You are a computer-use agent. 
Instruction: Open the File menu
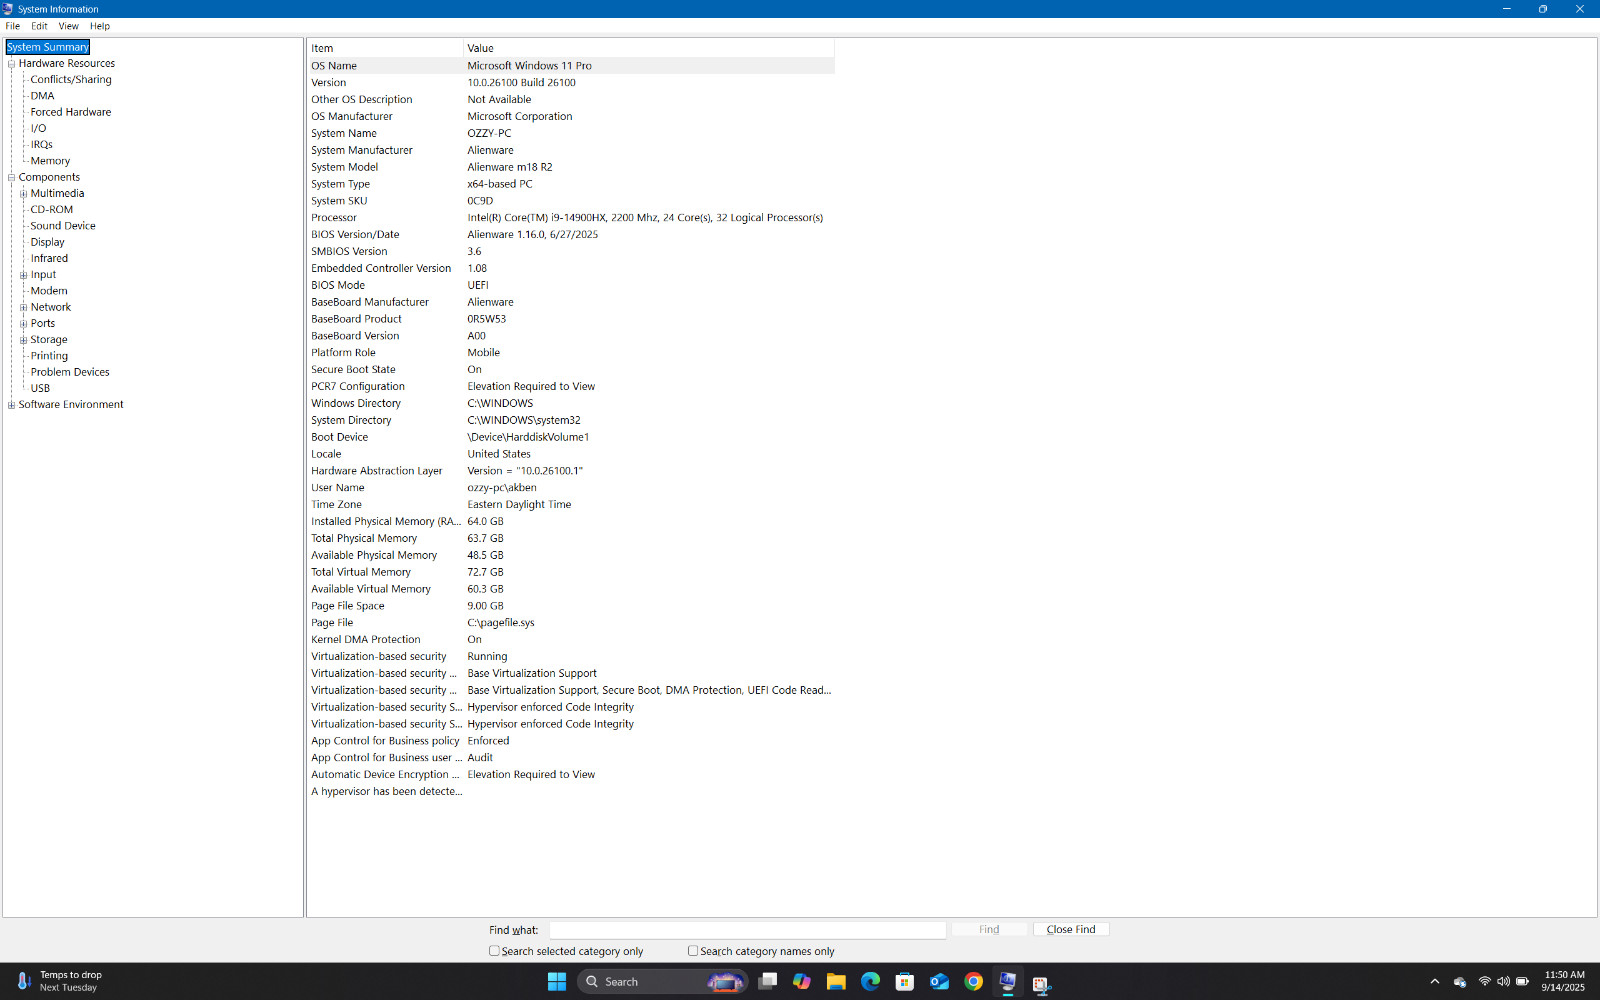13,26
